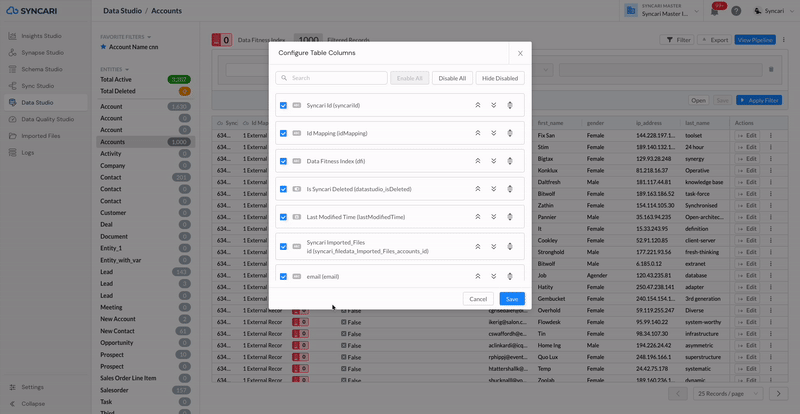
Task: Click the trash icon in the filter row
Action: point(771,69)
